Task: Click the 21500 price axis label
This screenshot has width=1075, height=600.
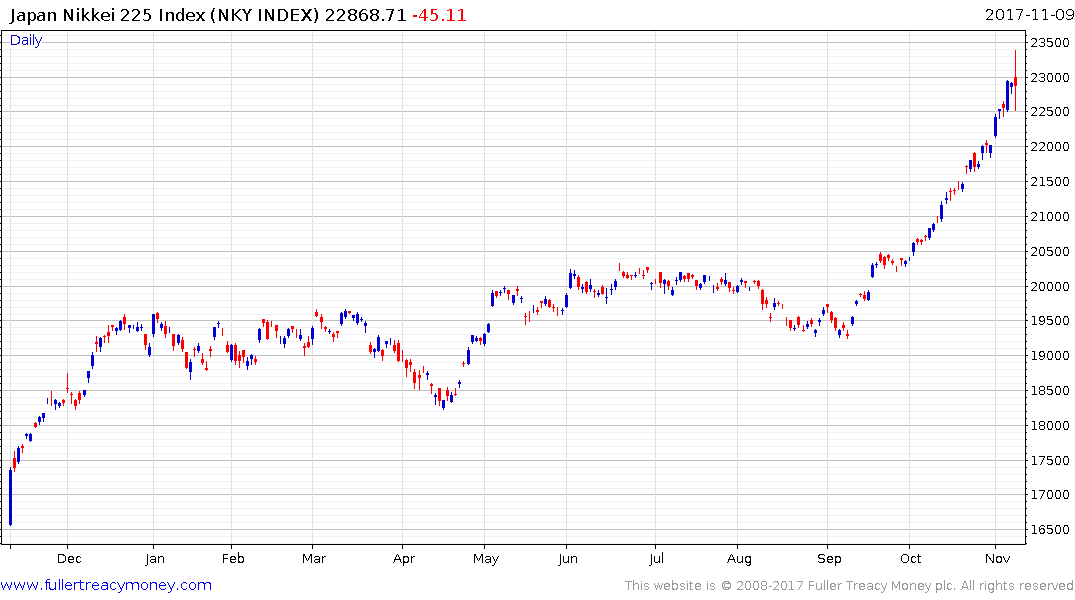Action: (1050, 182)
